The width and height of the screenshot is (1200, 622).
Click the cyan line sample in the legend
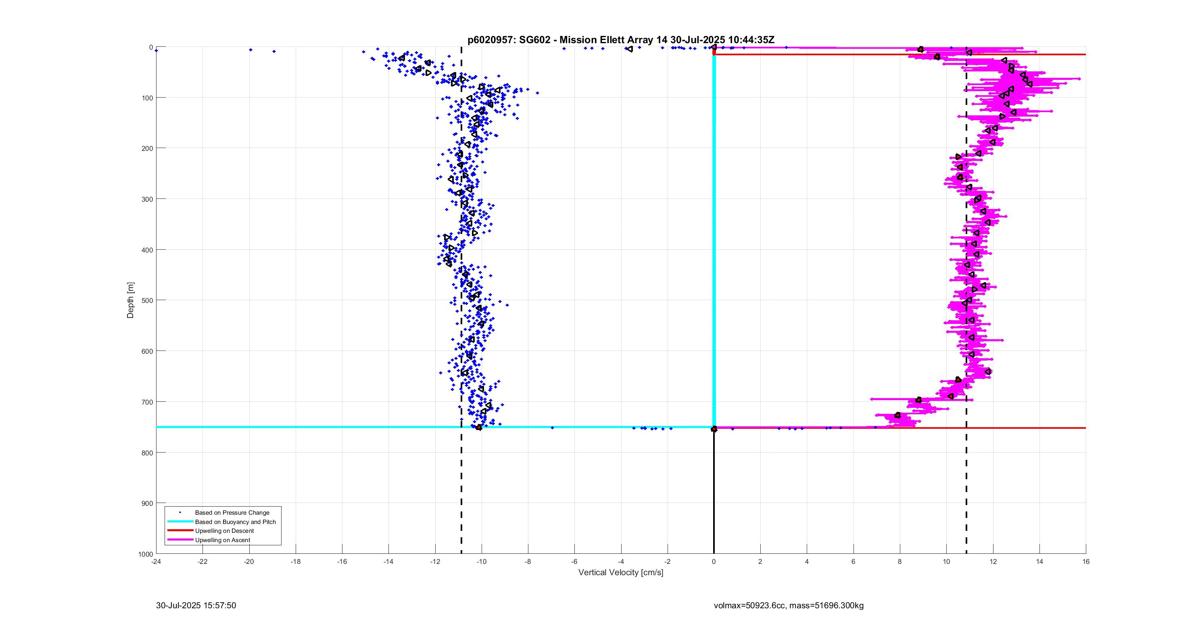pyautogui.click(x=179, y=522)
